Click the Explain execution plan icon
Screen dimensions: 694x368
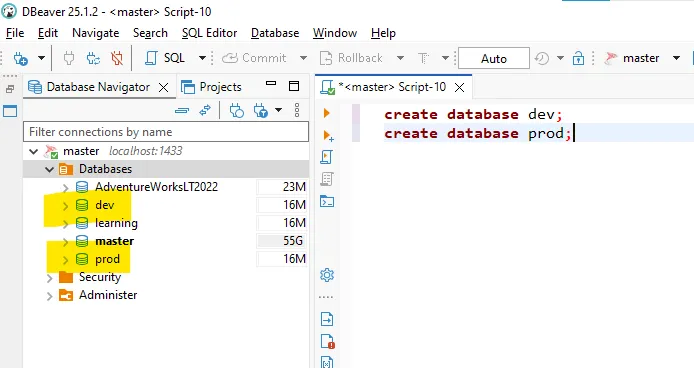(327, 179)
